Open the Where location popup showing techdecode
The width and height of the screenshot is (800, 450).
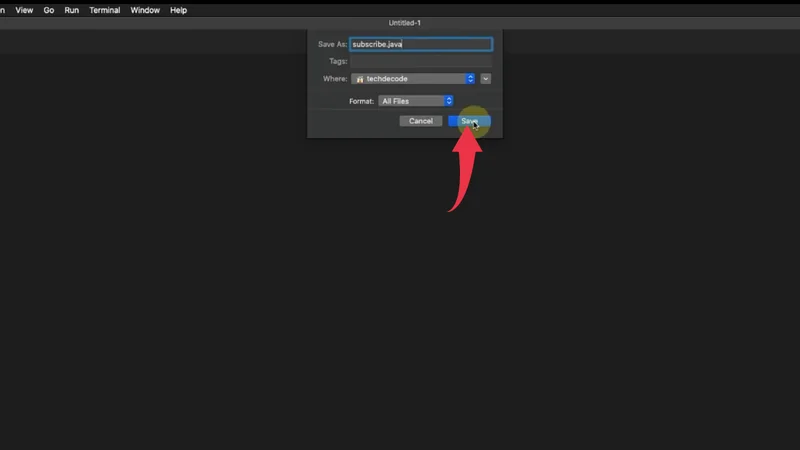click(x=410, y=79)
